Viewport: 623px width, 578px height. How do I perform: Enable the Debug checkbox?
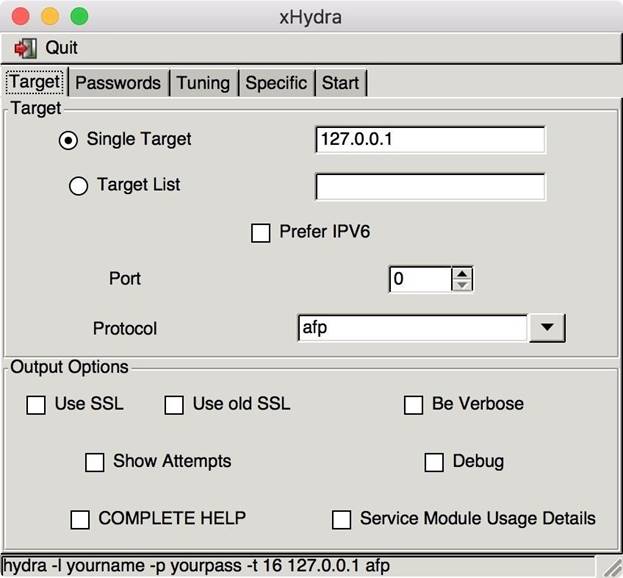pos(434,462)
